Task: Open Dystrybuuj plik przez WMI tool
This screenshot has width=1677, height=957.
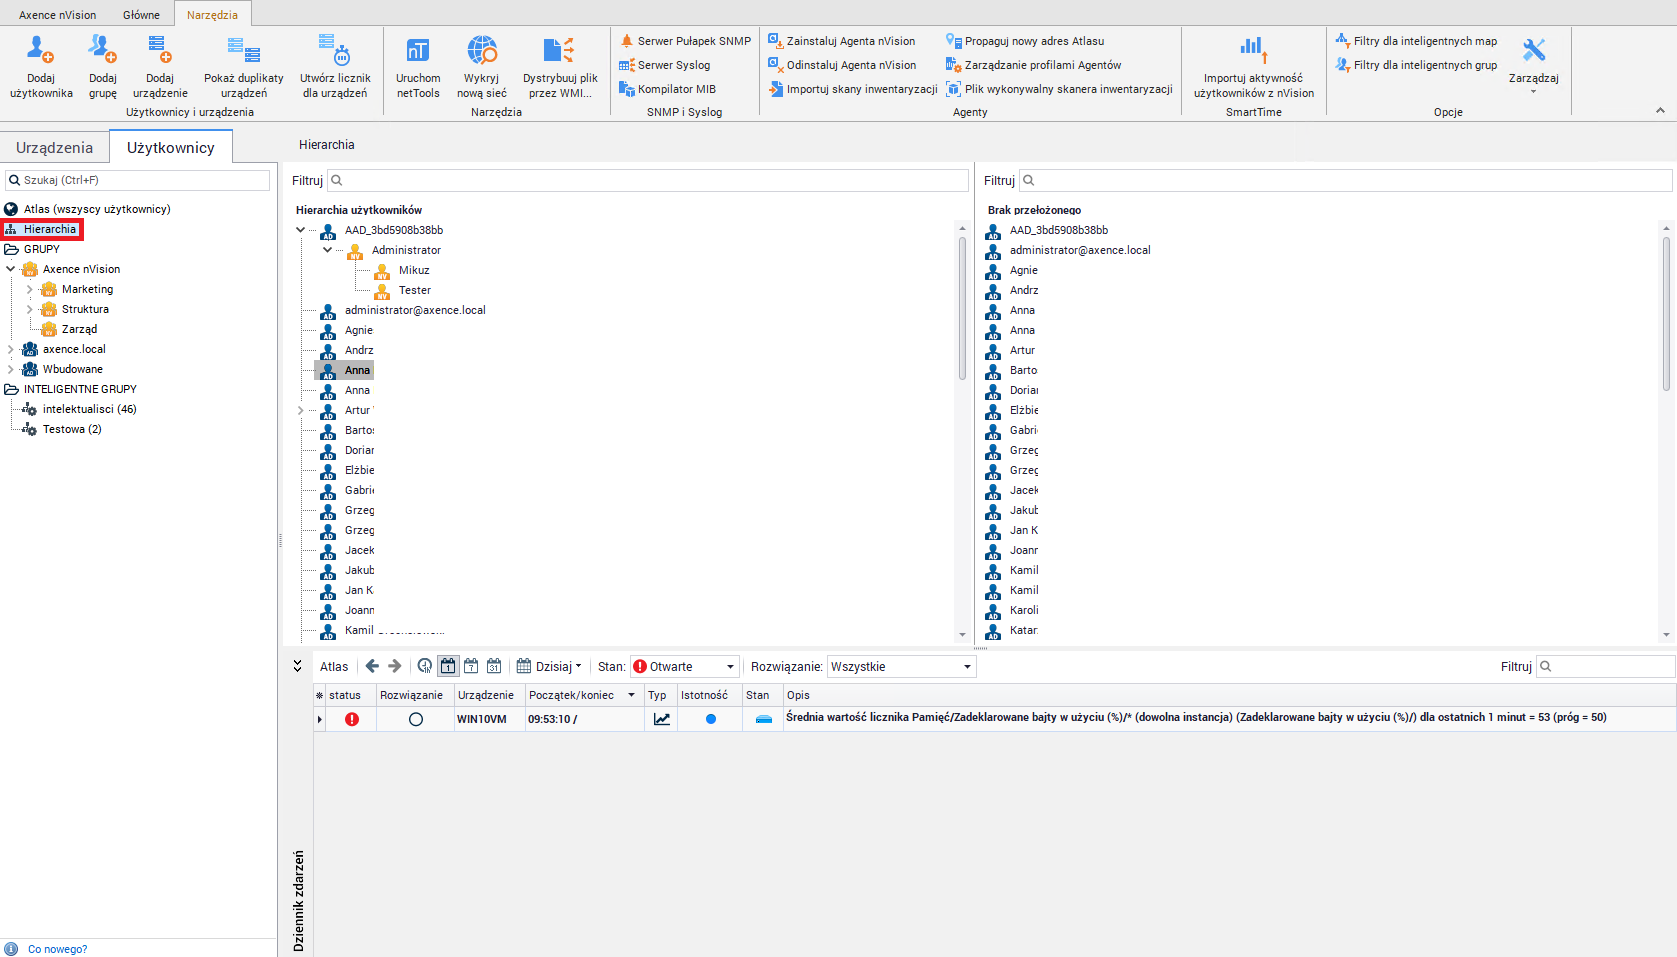Action: (x=559, y=50)
